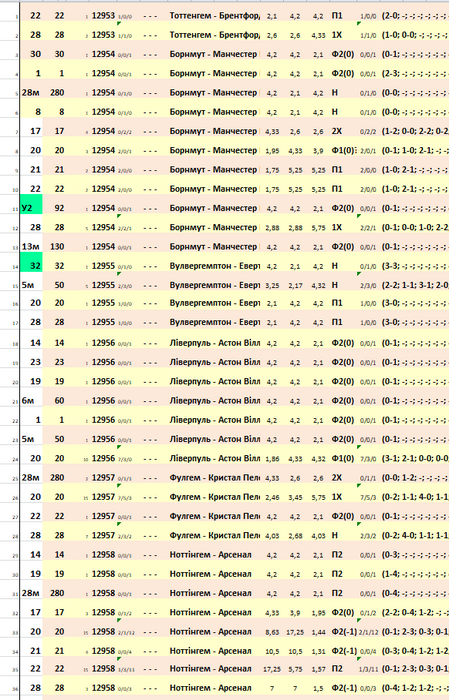
Task: Select the "1,44" odds cell
Action: [x=318, y=632]
